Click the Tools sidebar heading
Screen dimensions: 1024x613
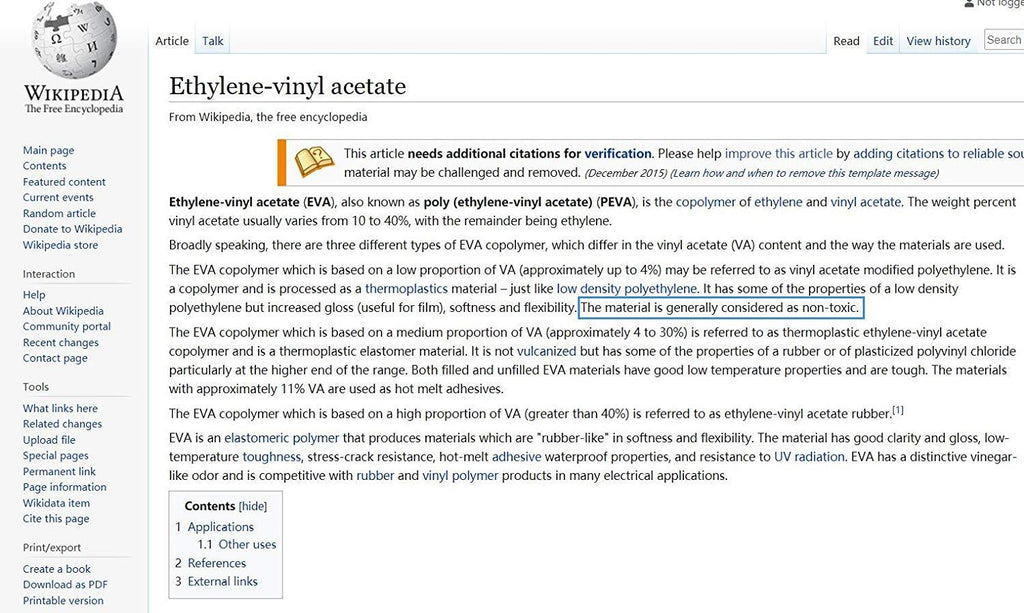[36, 387]
